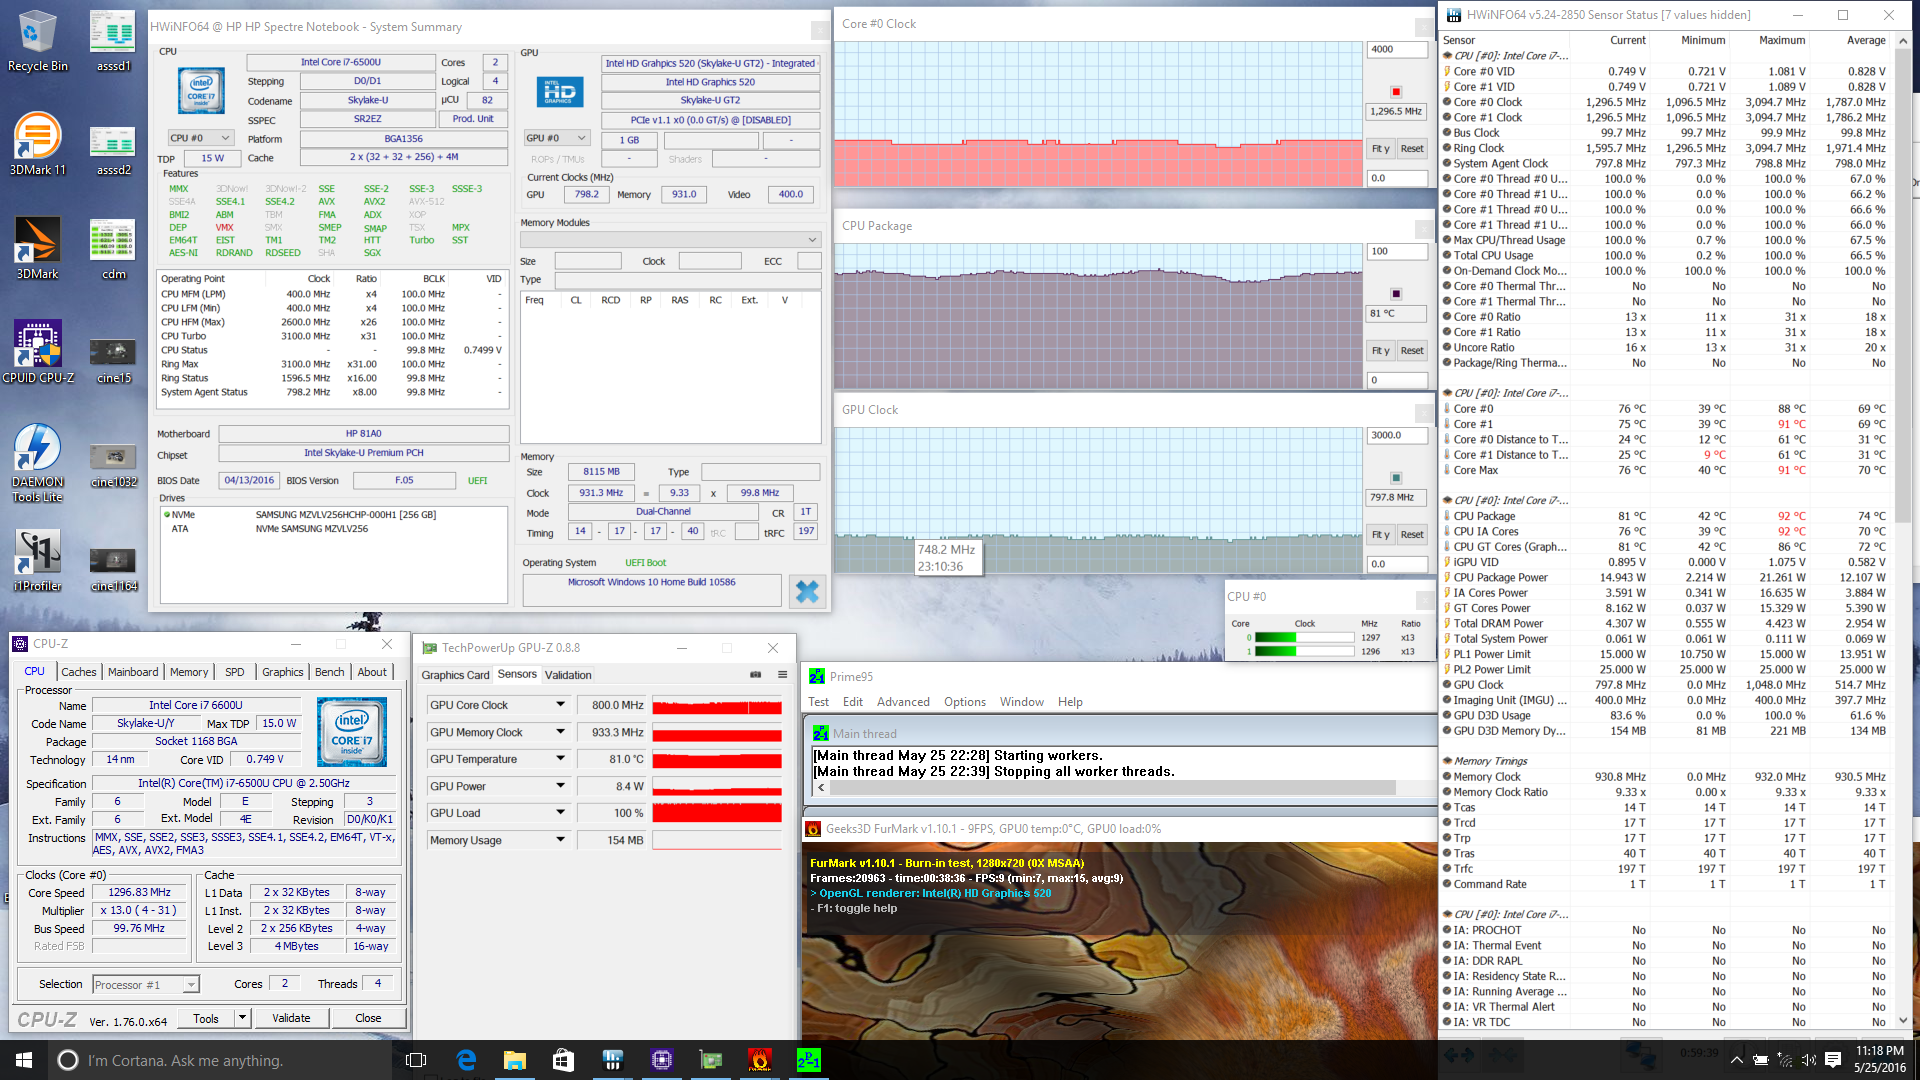Click HWiNFO summary close X button icon
This screenshot has height=1080, width=1920.
806,592
